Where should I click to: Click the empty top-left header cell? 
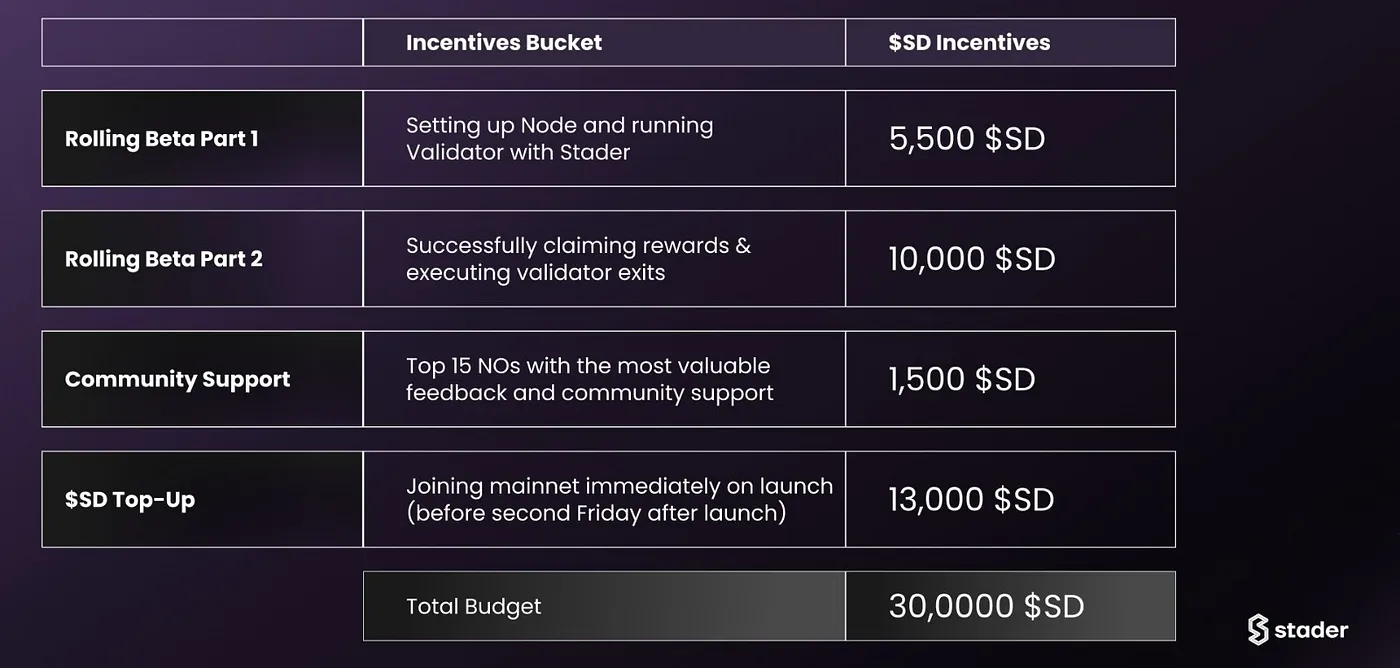click(x=202, y=43)
